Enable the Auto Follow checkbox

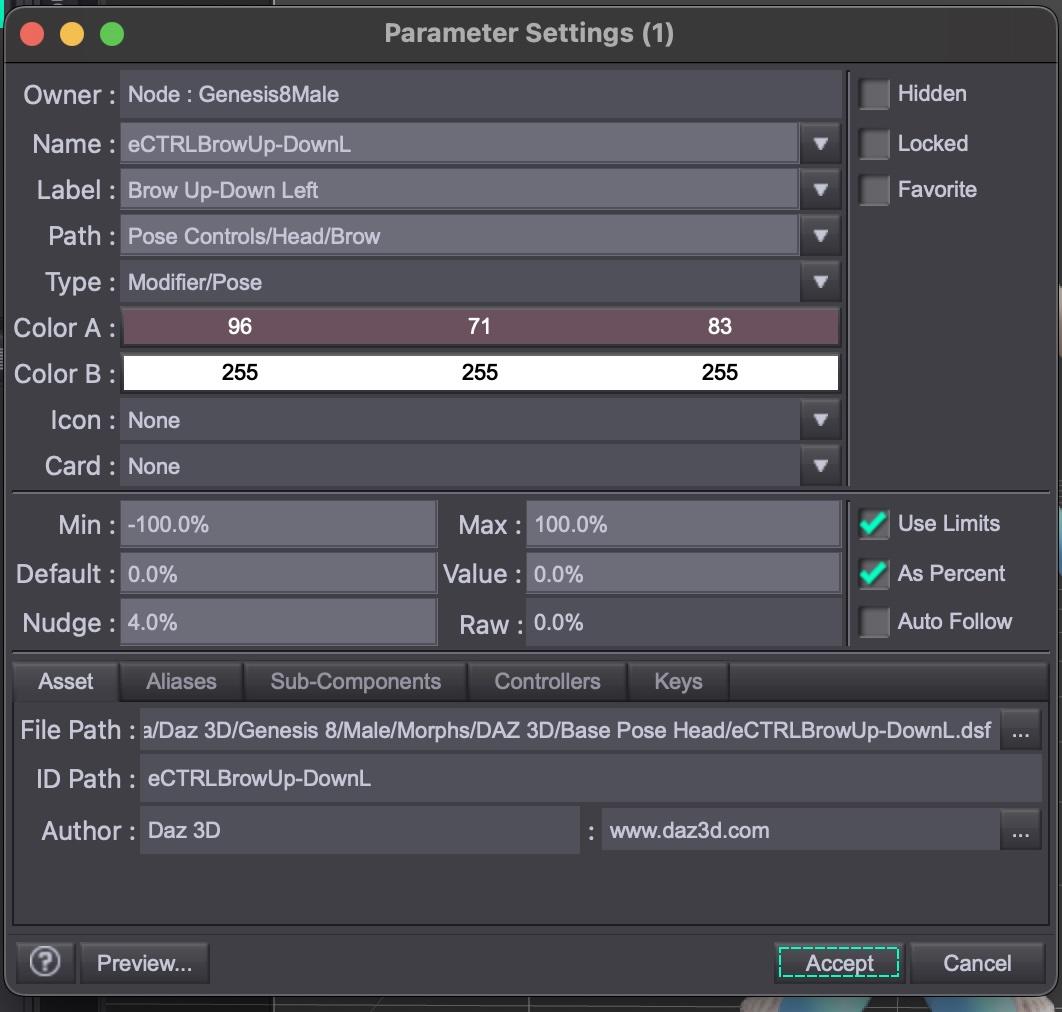(x=874, y=622)
